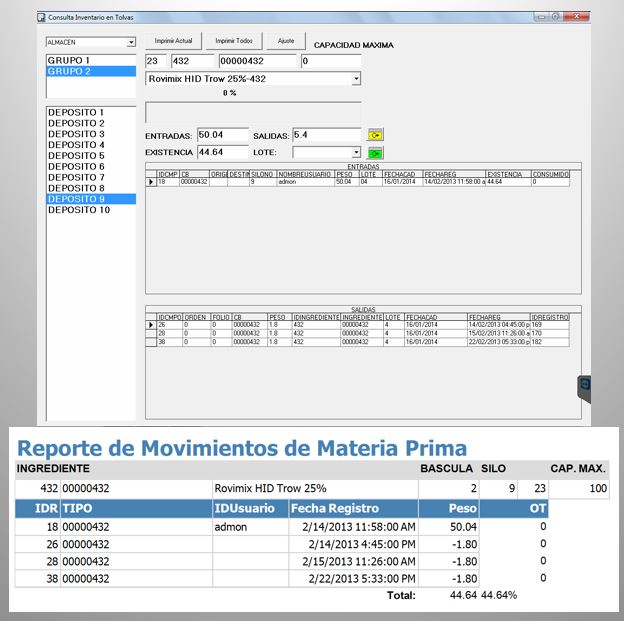
Task: Click the top field showing 00000432
Action: pyautogui.click(x=257, y=61)
